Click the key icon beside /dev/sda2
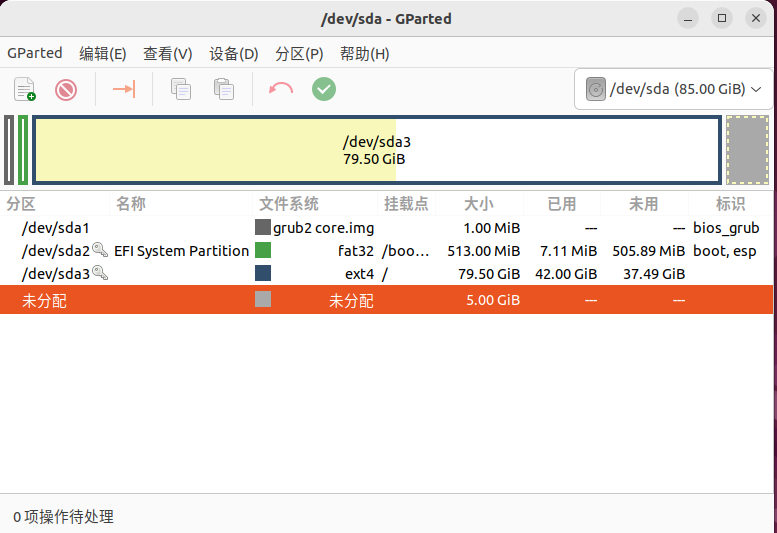 100,250
